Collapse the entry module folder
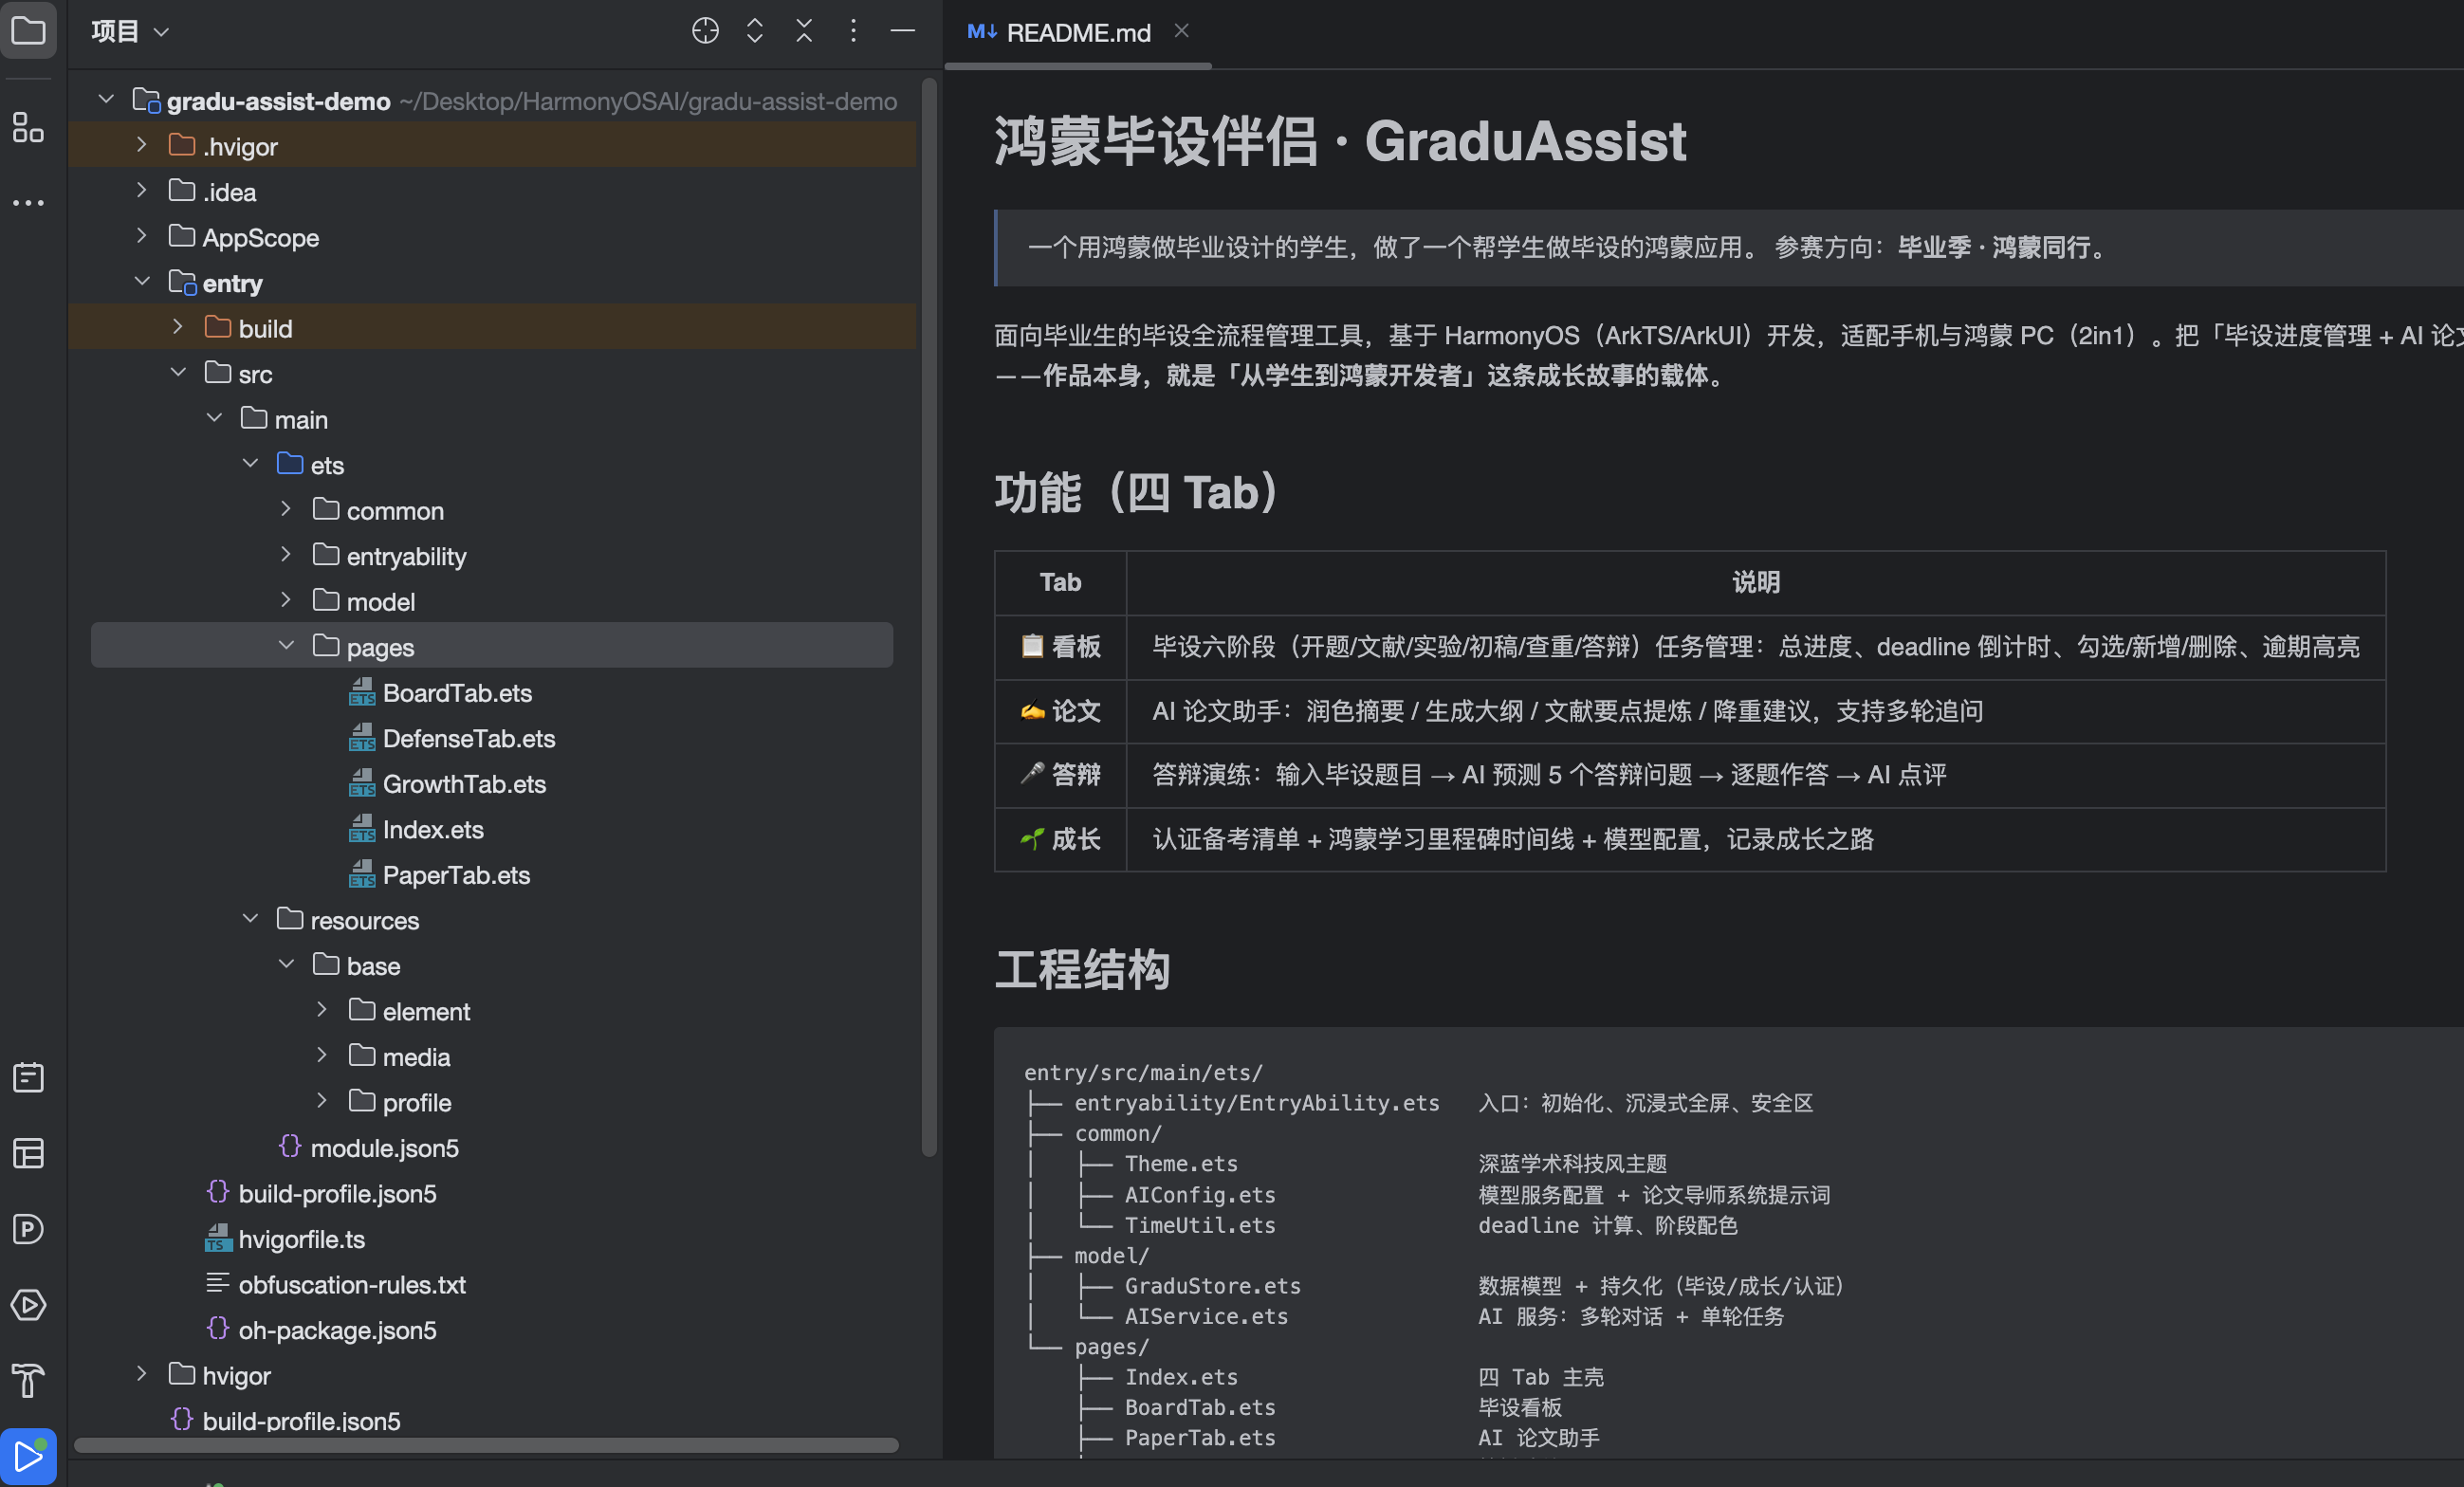The height and width of the screenshot is (1487, 2464). tap(141, 282)
